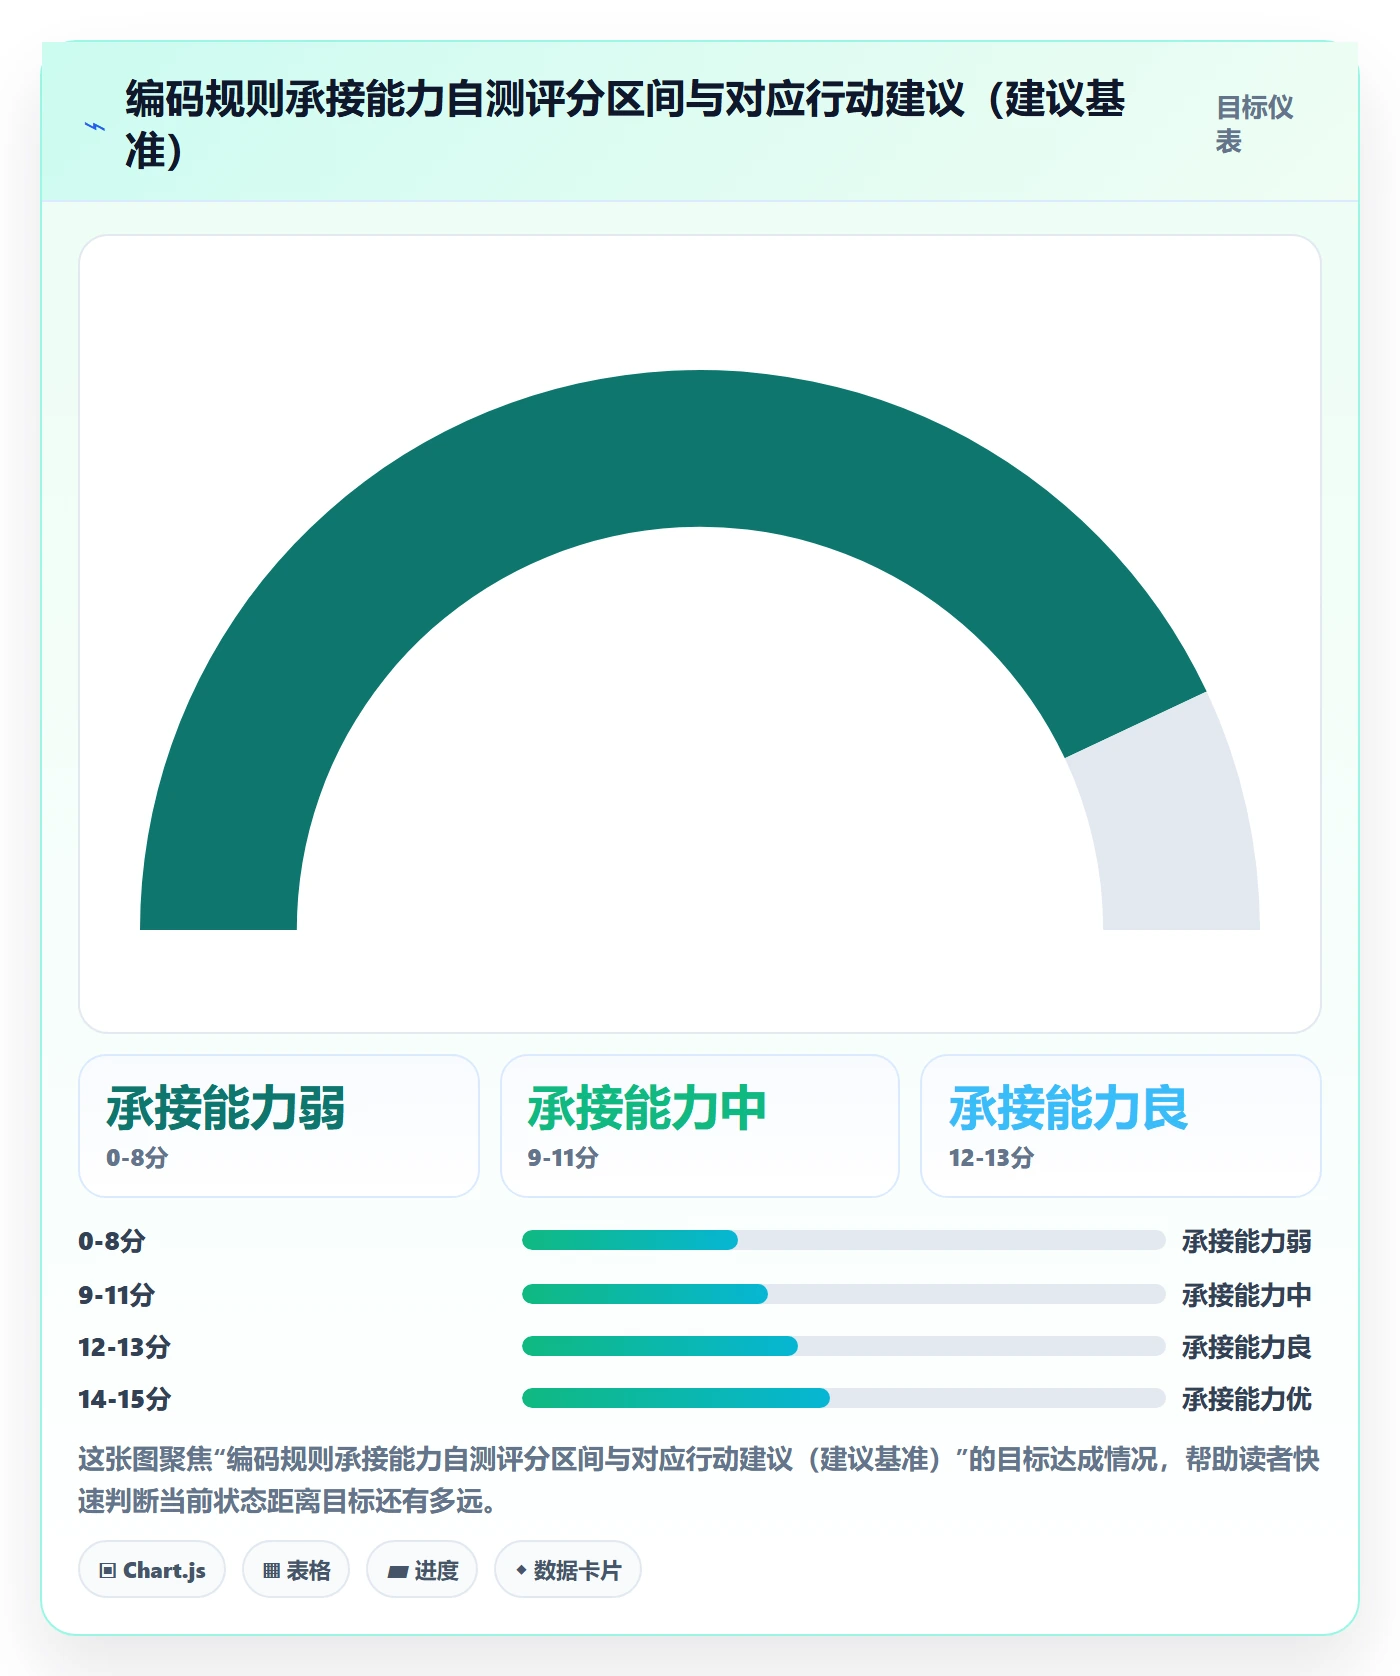The image size is (1400, 1676).
Task: Click "9-11分" beneath the 承接能力中 card heading
Action: coord(563,1158)
